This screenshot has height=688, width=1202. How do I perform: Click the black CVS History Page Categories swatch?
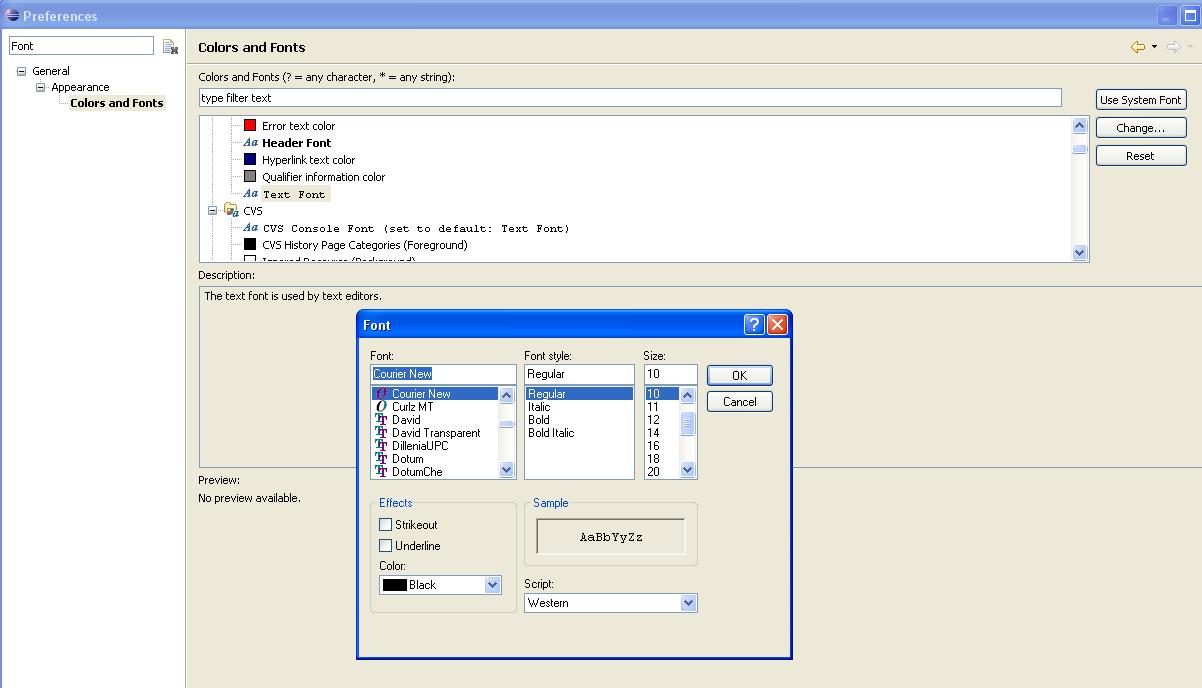coord(250,244)
